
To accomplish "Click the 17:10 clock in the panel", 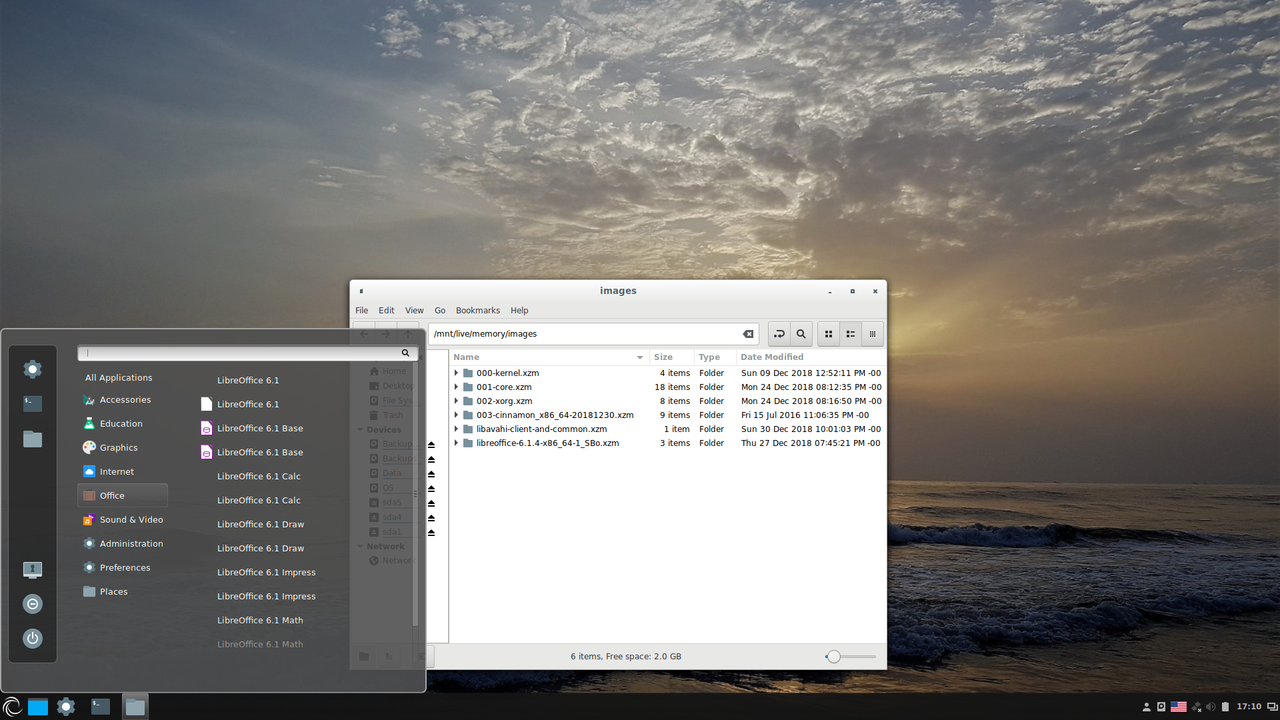I will [x=1249, y=707].
